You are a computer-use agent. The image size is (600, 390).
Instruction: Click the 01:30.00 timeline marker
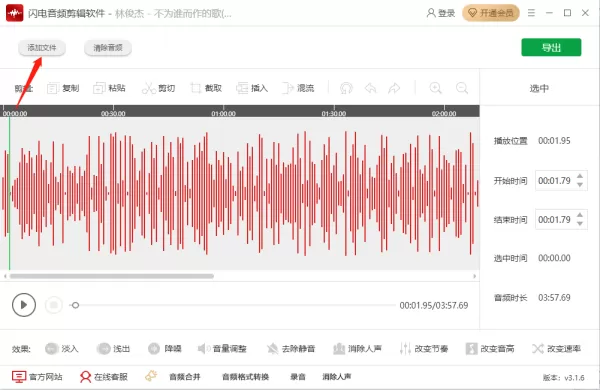click(334, 114)
